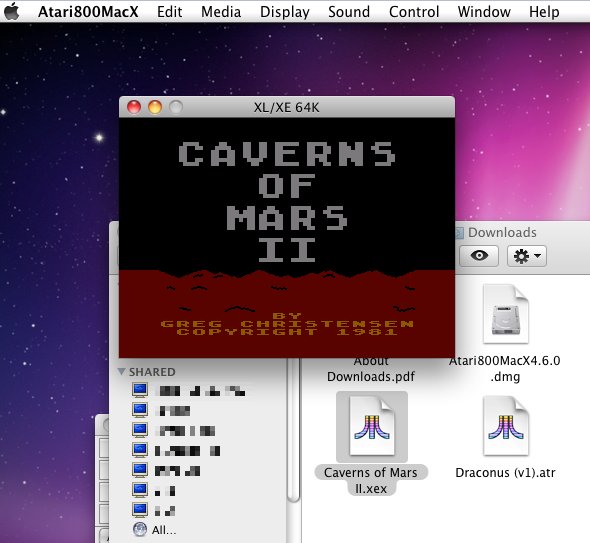Open the Window menu
This screenshot has width=590, height=543.
point(484,12)
